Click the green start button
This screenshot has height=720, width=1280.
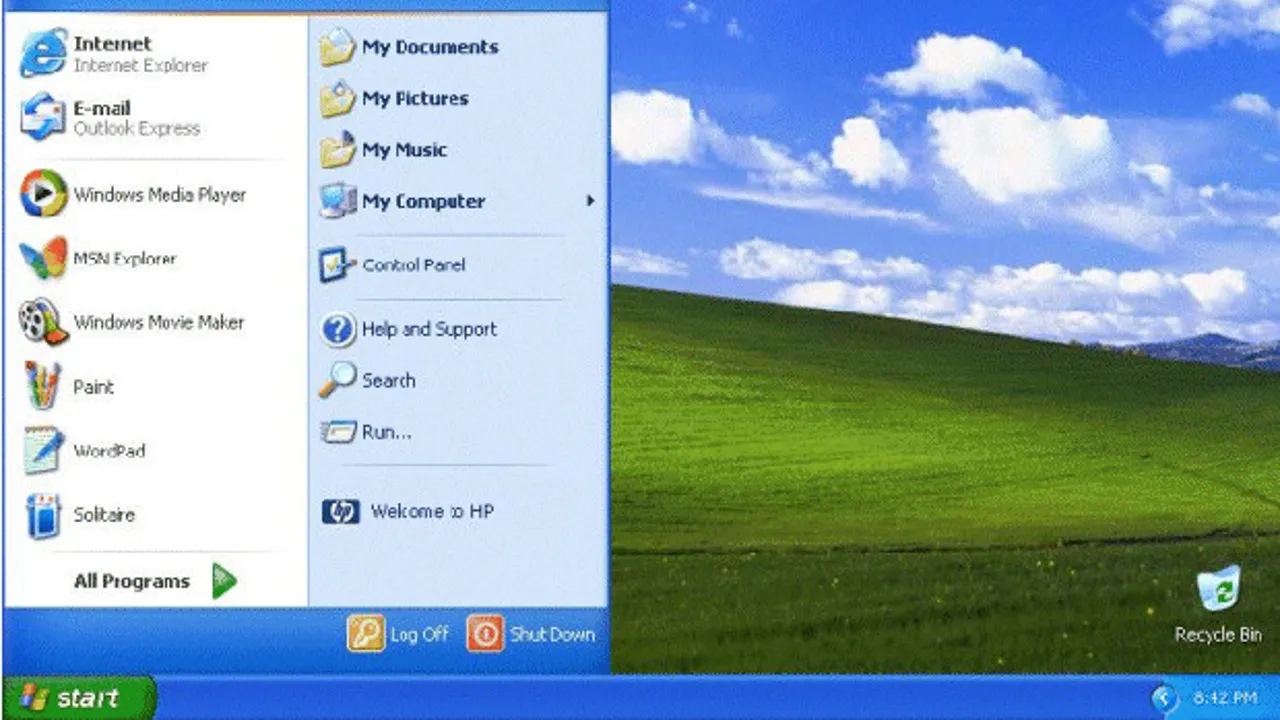tap(78, 698)
